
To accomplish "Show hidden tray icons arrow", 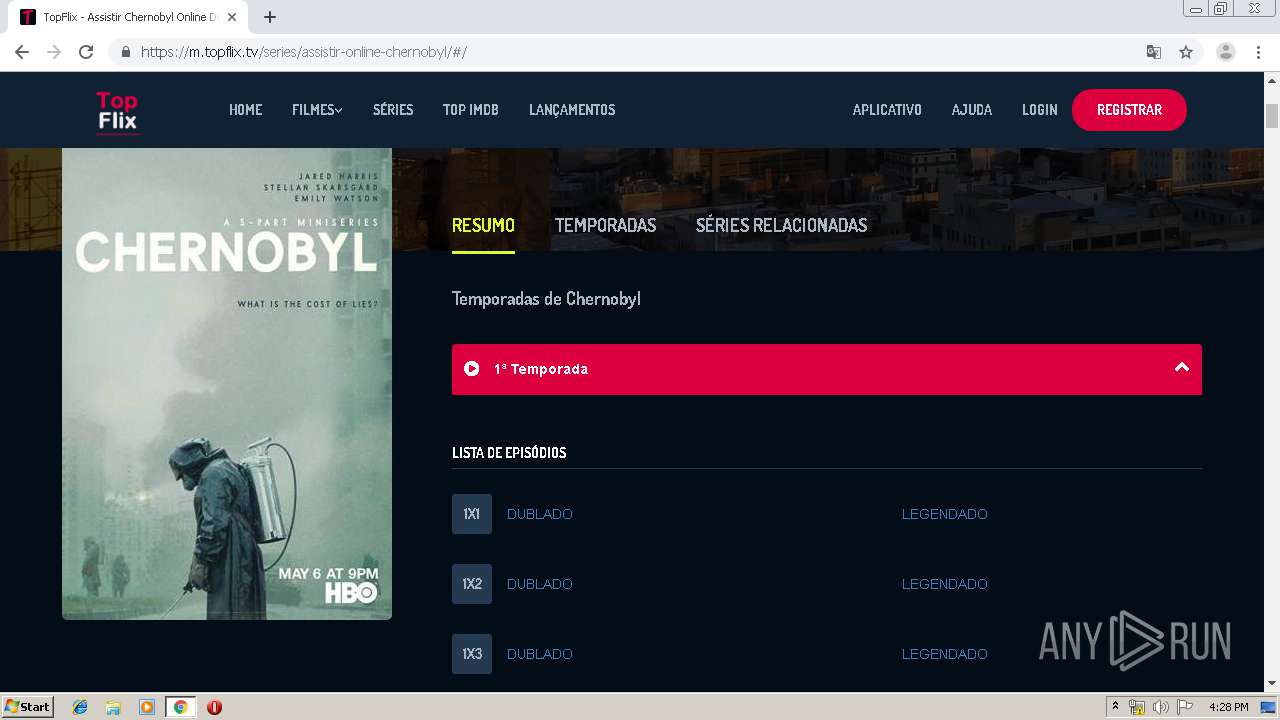I will [1115, 707].
